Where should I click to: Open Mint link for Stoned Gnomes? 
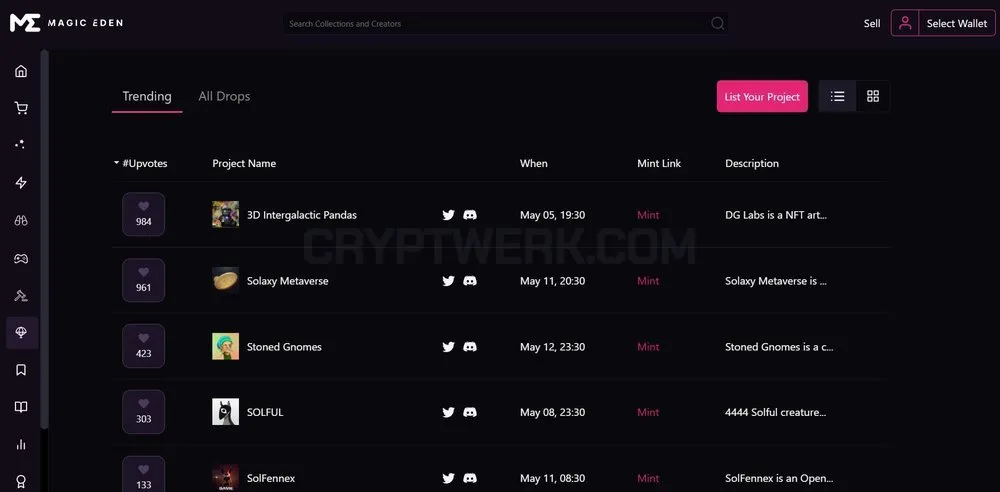648,347
